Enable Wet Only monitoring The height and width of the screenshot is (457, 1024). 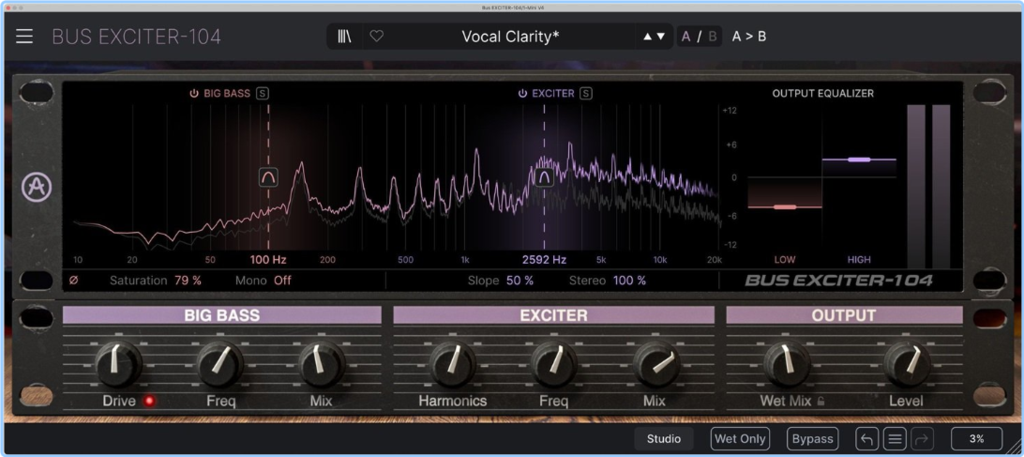740,439
